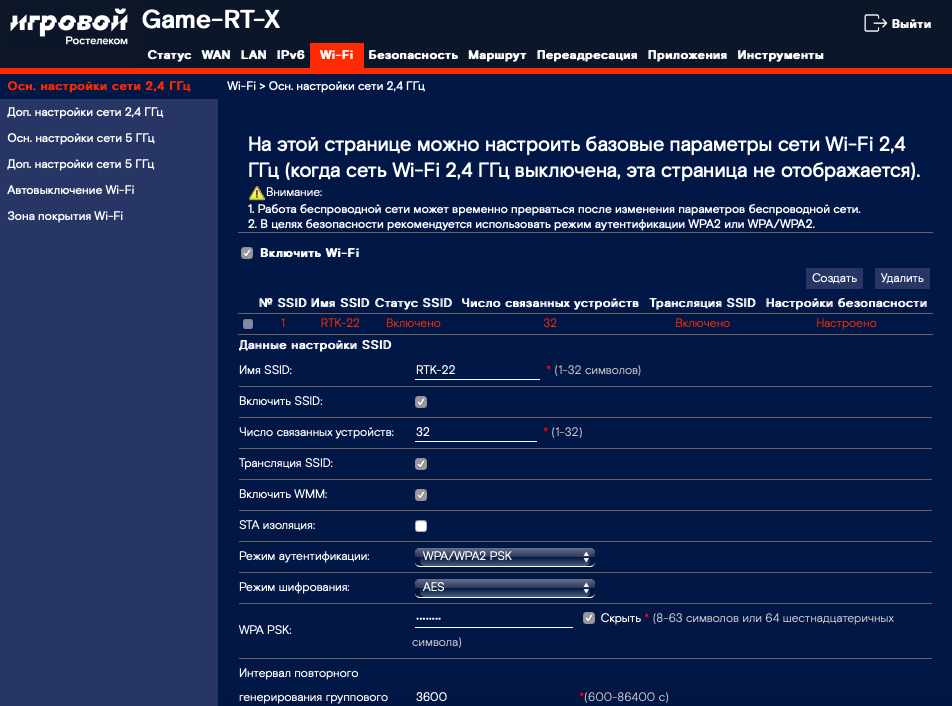Open the Режим аутентификации dropdown
Image resolution: width=952 pixels, height=706 pixels.
pyautogui.click(x=504, y=556)
